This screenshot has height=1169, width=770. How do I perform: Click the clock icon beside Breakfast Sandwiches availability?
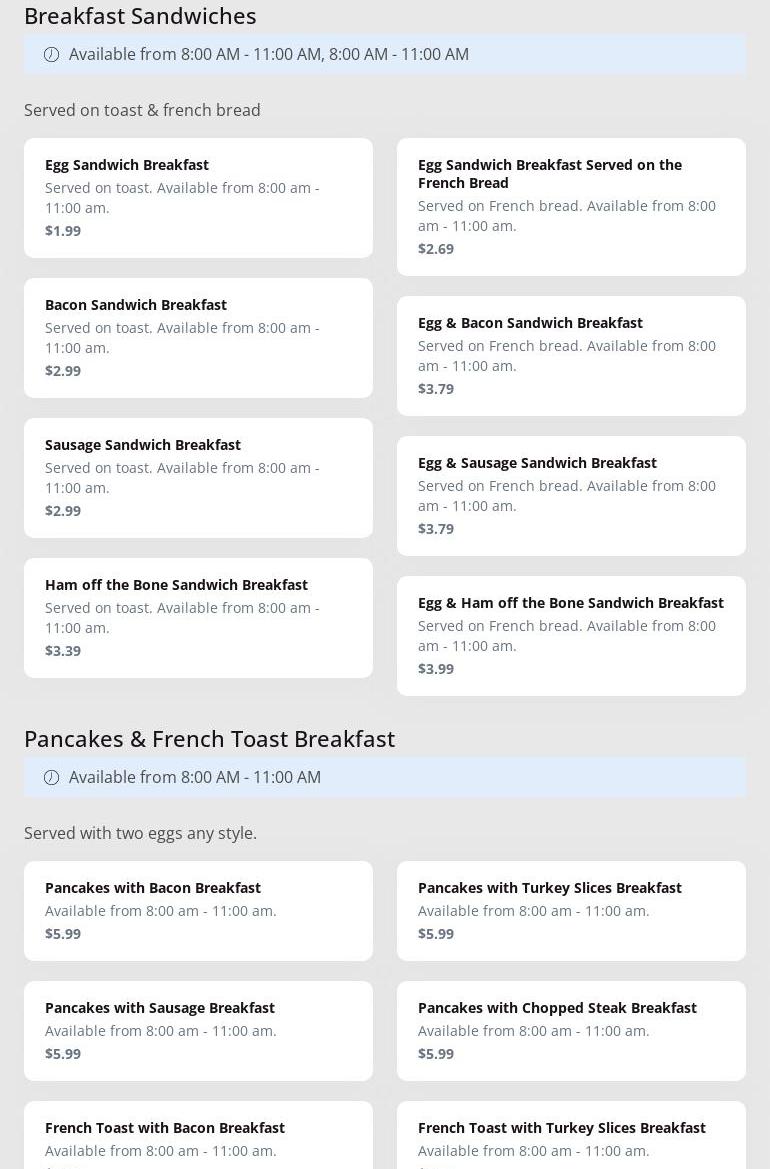point(51,55)
